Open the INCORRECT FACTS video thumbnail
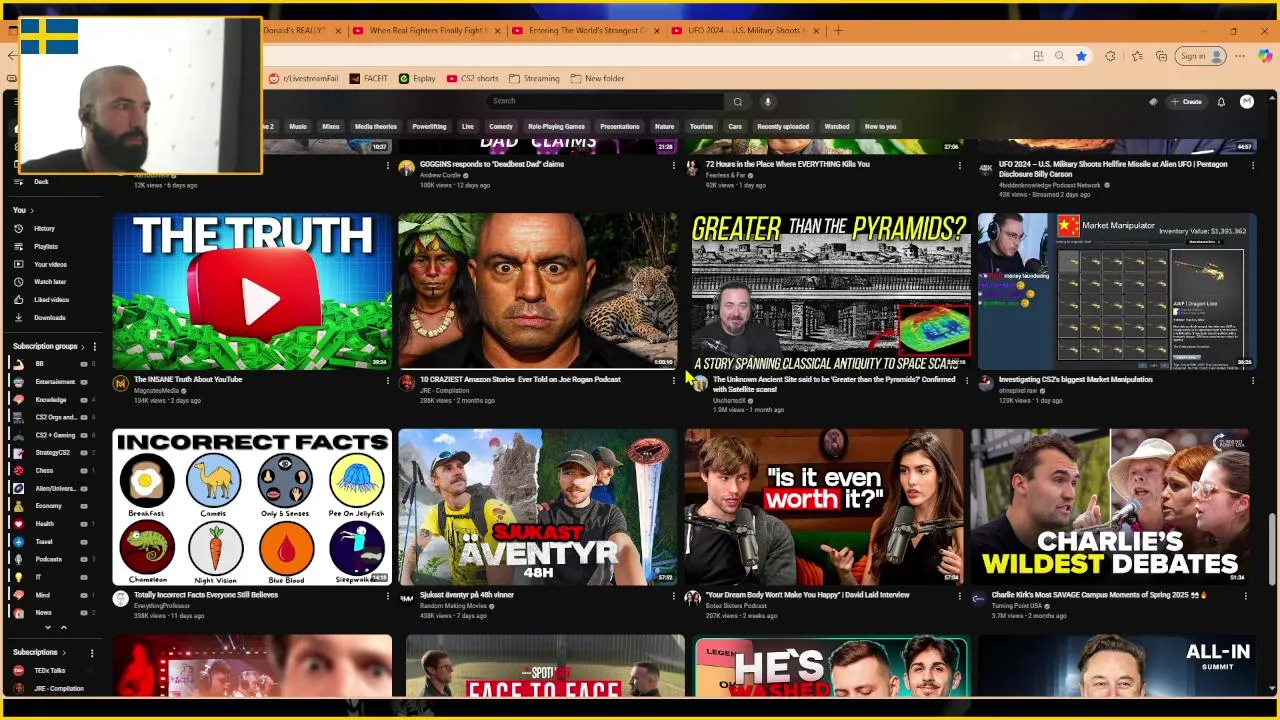The width and height of the screenshot is (1280, 720). (x=252, y=507)
